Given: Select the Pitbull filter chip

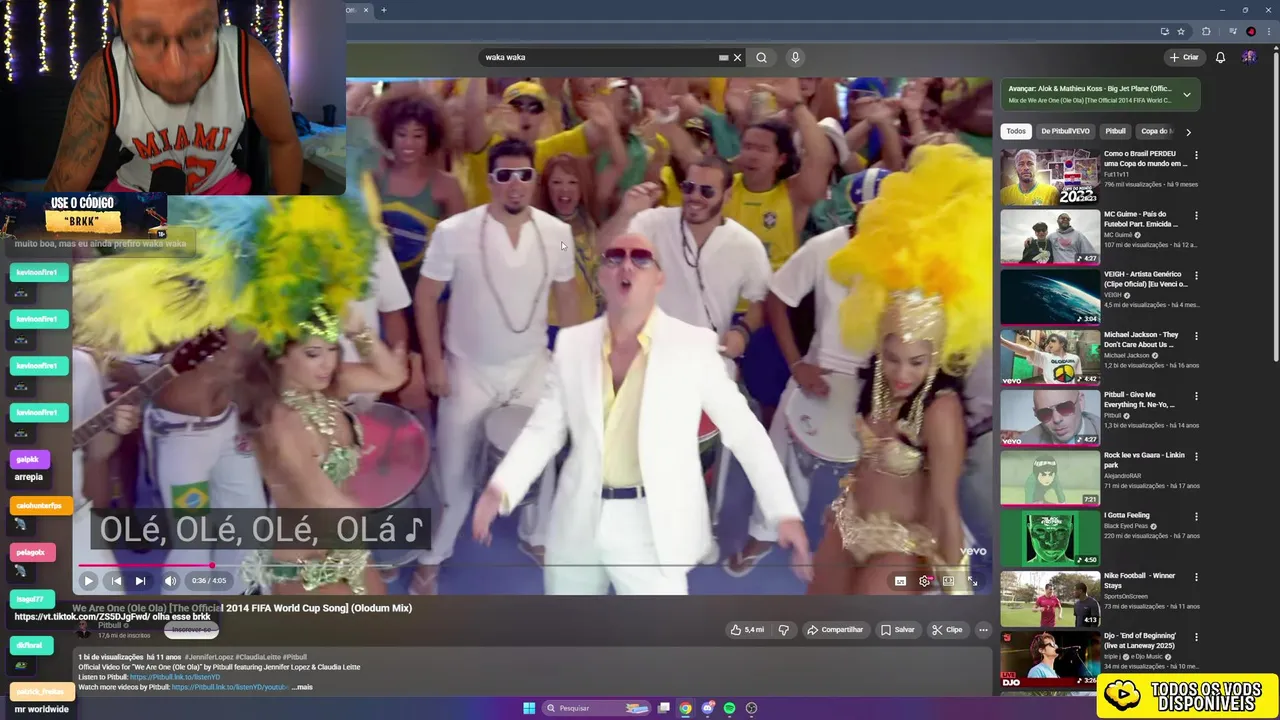Looking at the screenshot, I should pos(1115,131).
